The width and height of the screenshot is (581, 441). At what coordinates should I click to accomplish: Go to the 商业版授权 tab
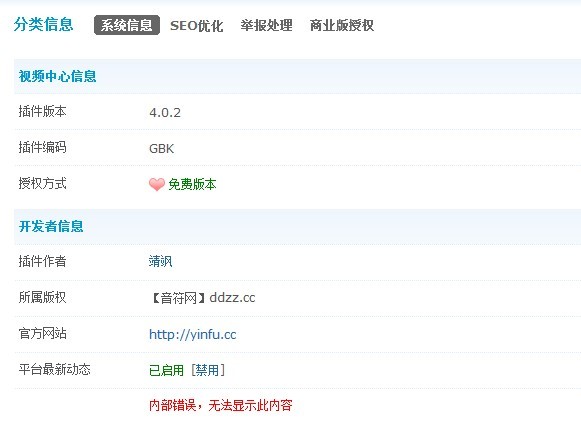342,26
